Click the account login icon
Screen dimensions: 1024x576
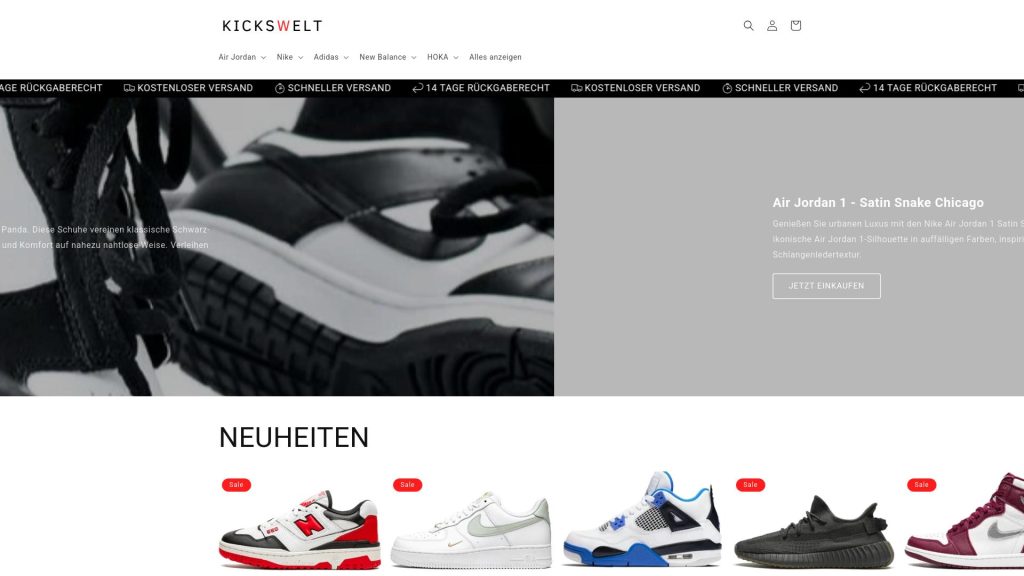point(772,25)
